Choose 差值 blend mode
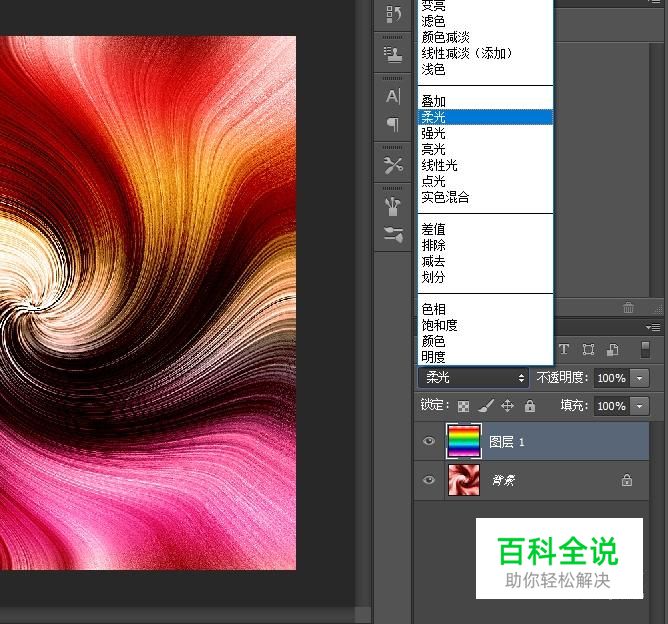 485,229
